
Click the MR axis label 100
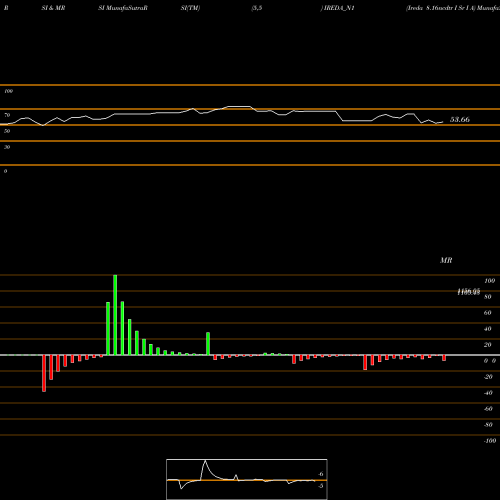click(490, 281)
